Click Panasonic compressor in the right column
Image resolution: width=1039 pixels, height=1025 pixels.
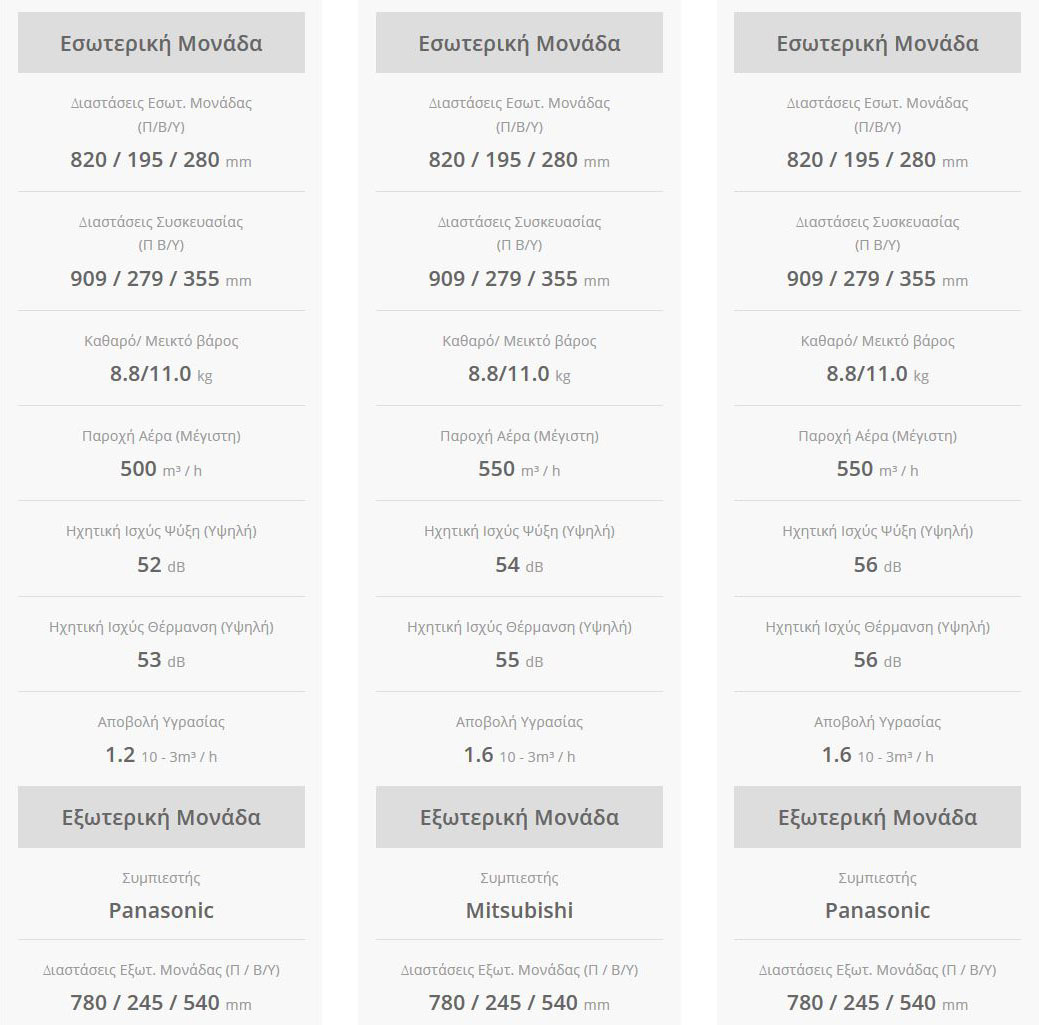pyautogui.click(x=877, y=911)
